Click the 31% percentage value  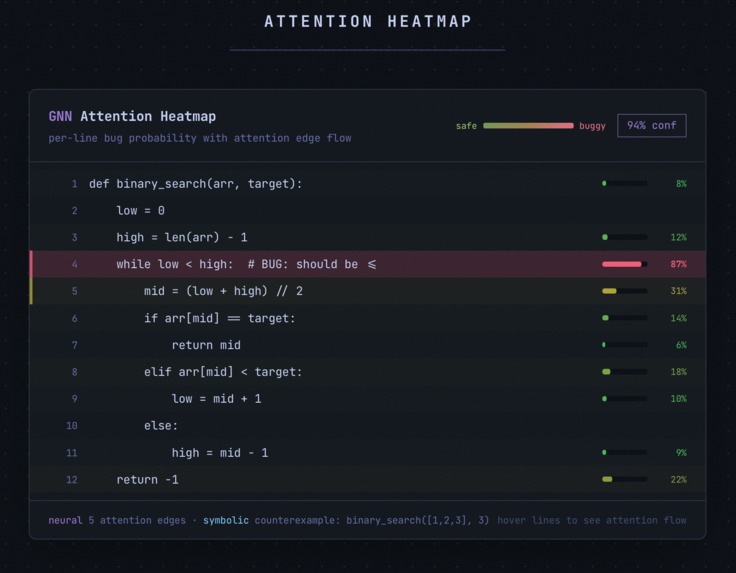coord(678,291)
